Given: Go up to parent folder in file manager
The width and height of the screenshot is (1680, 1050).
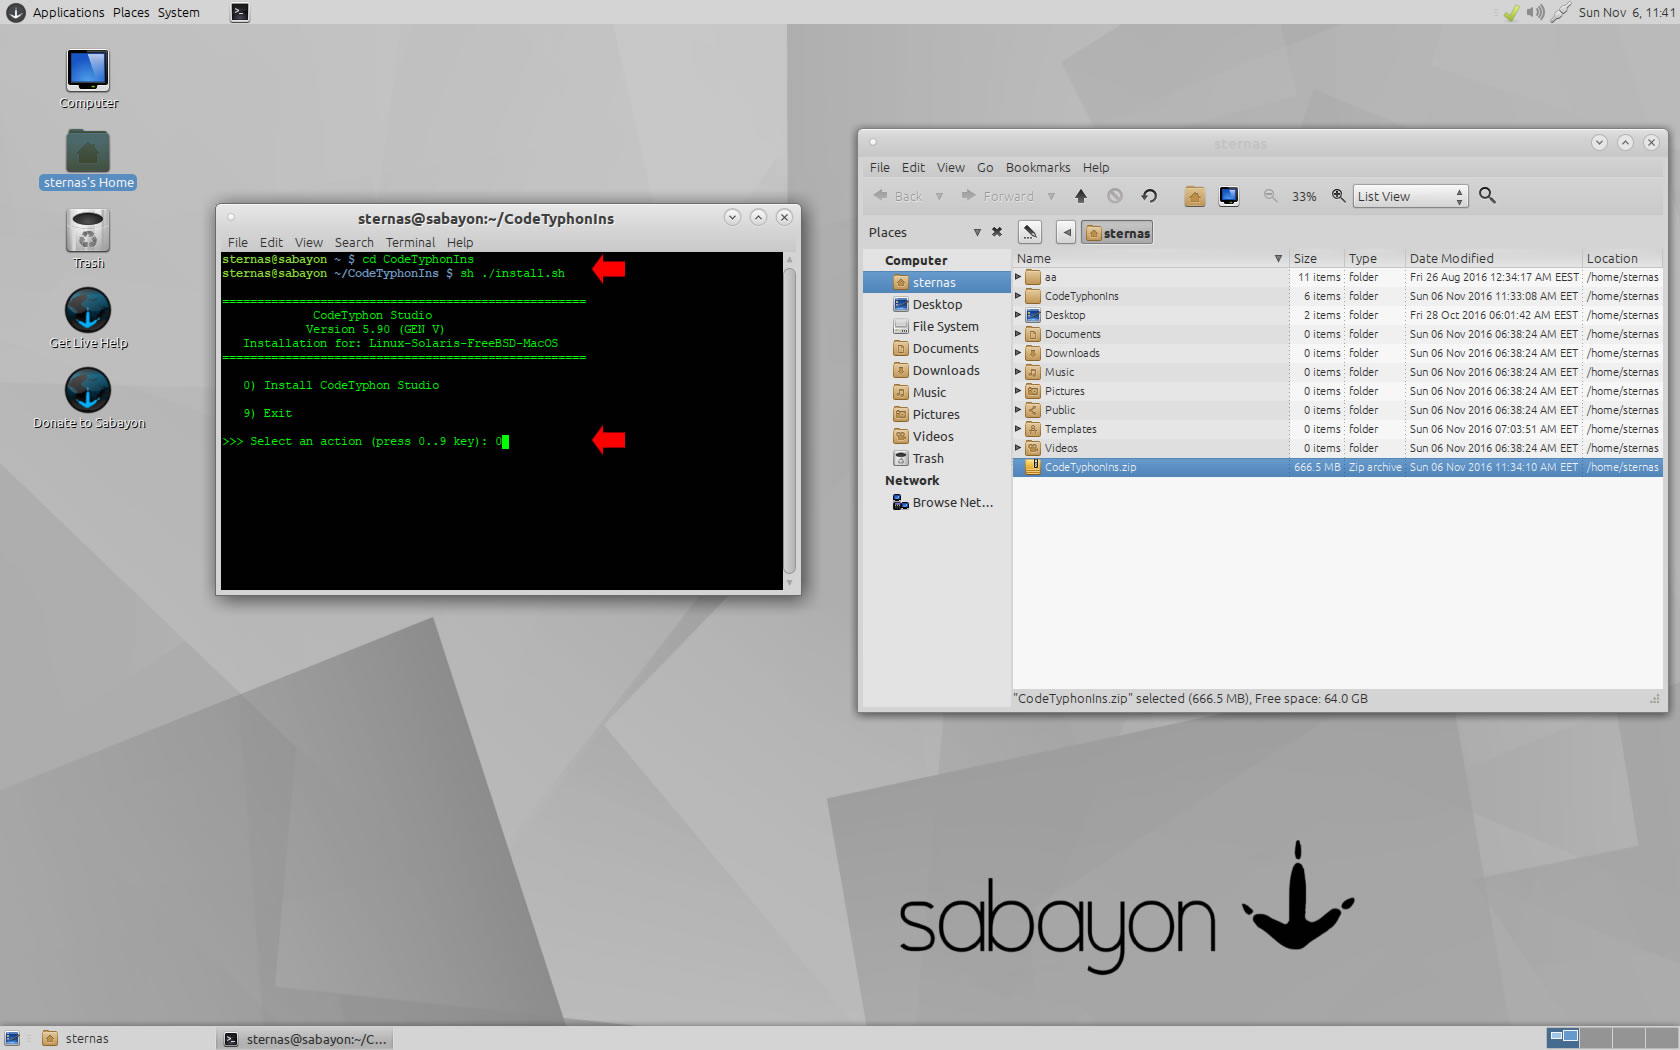Looking at the screenshot, I should click(1081, 196).
